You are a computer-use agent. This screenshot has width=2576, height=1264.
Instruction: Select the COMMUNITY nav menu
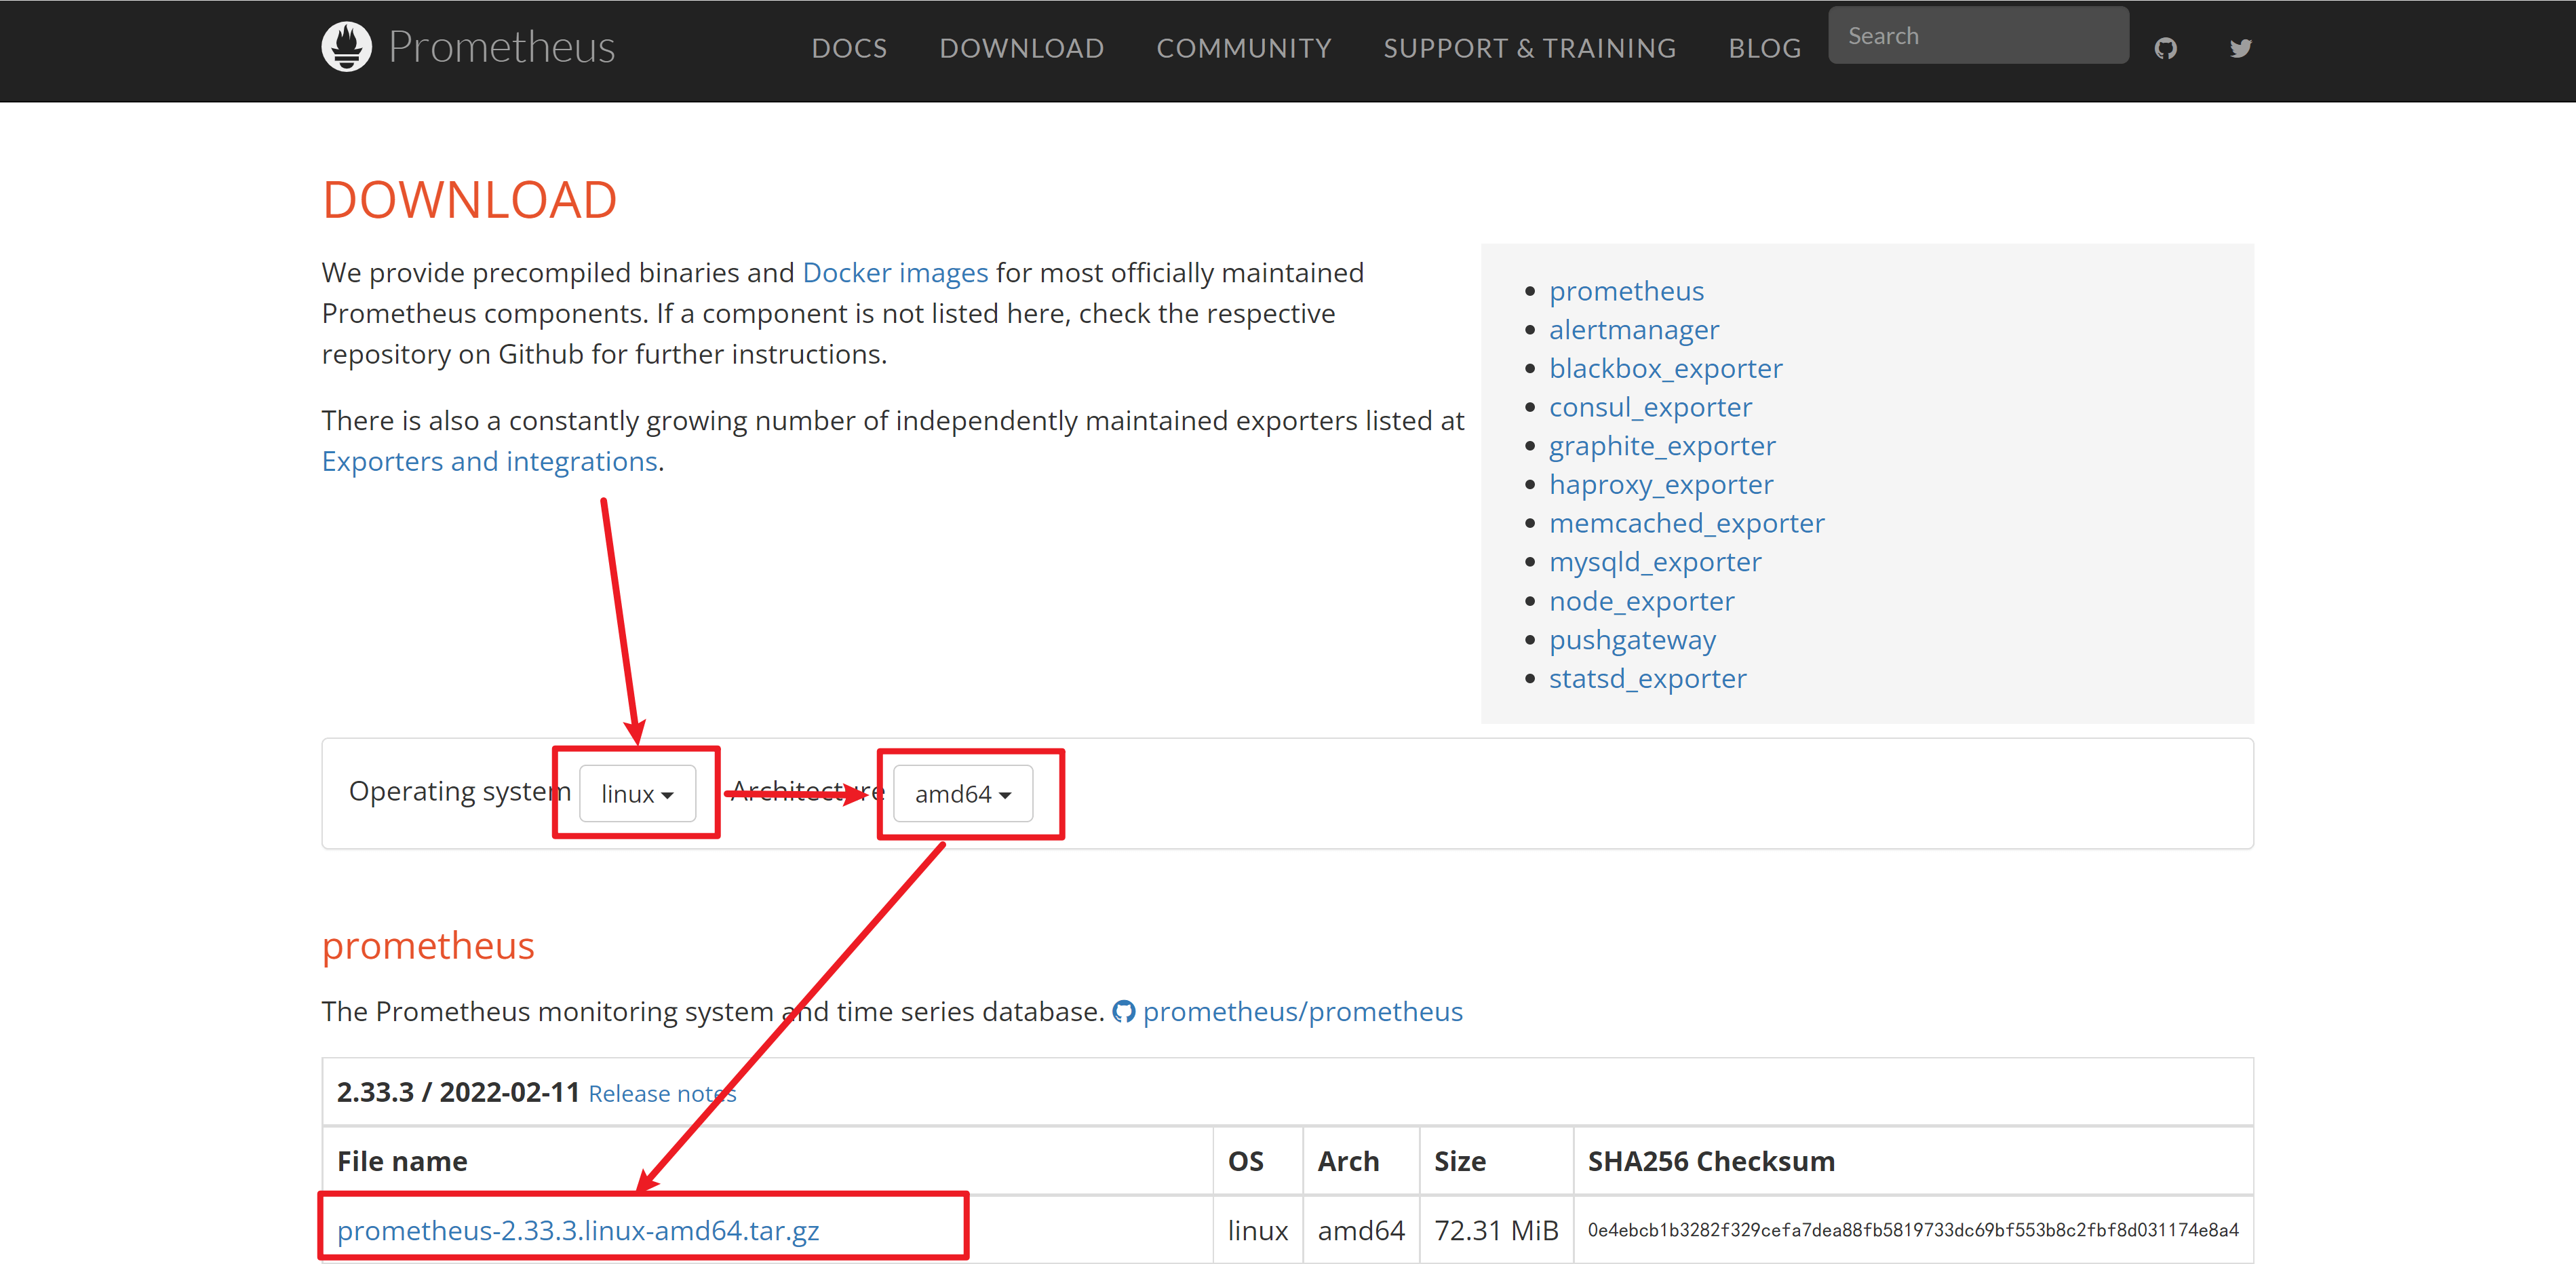coord(1243,48)
